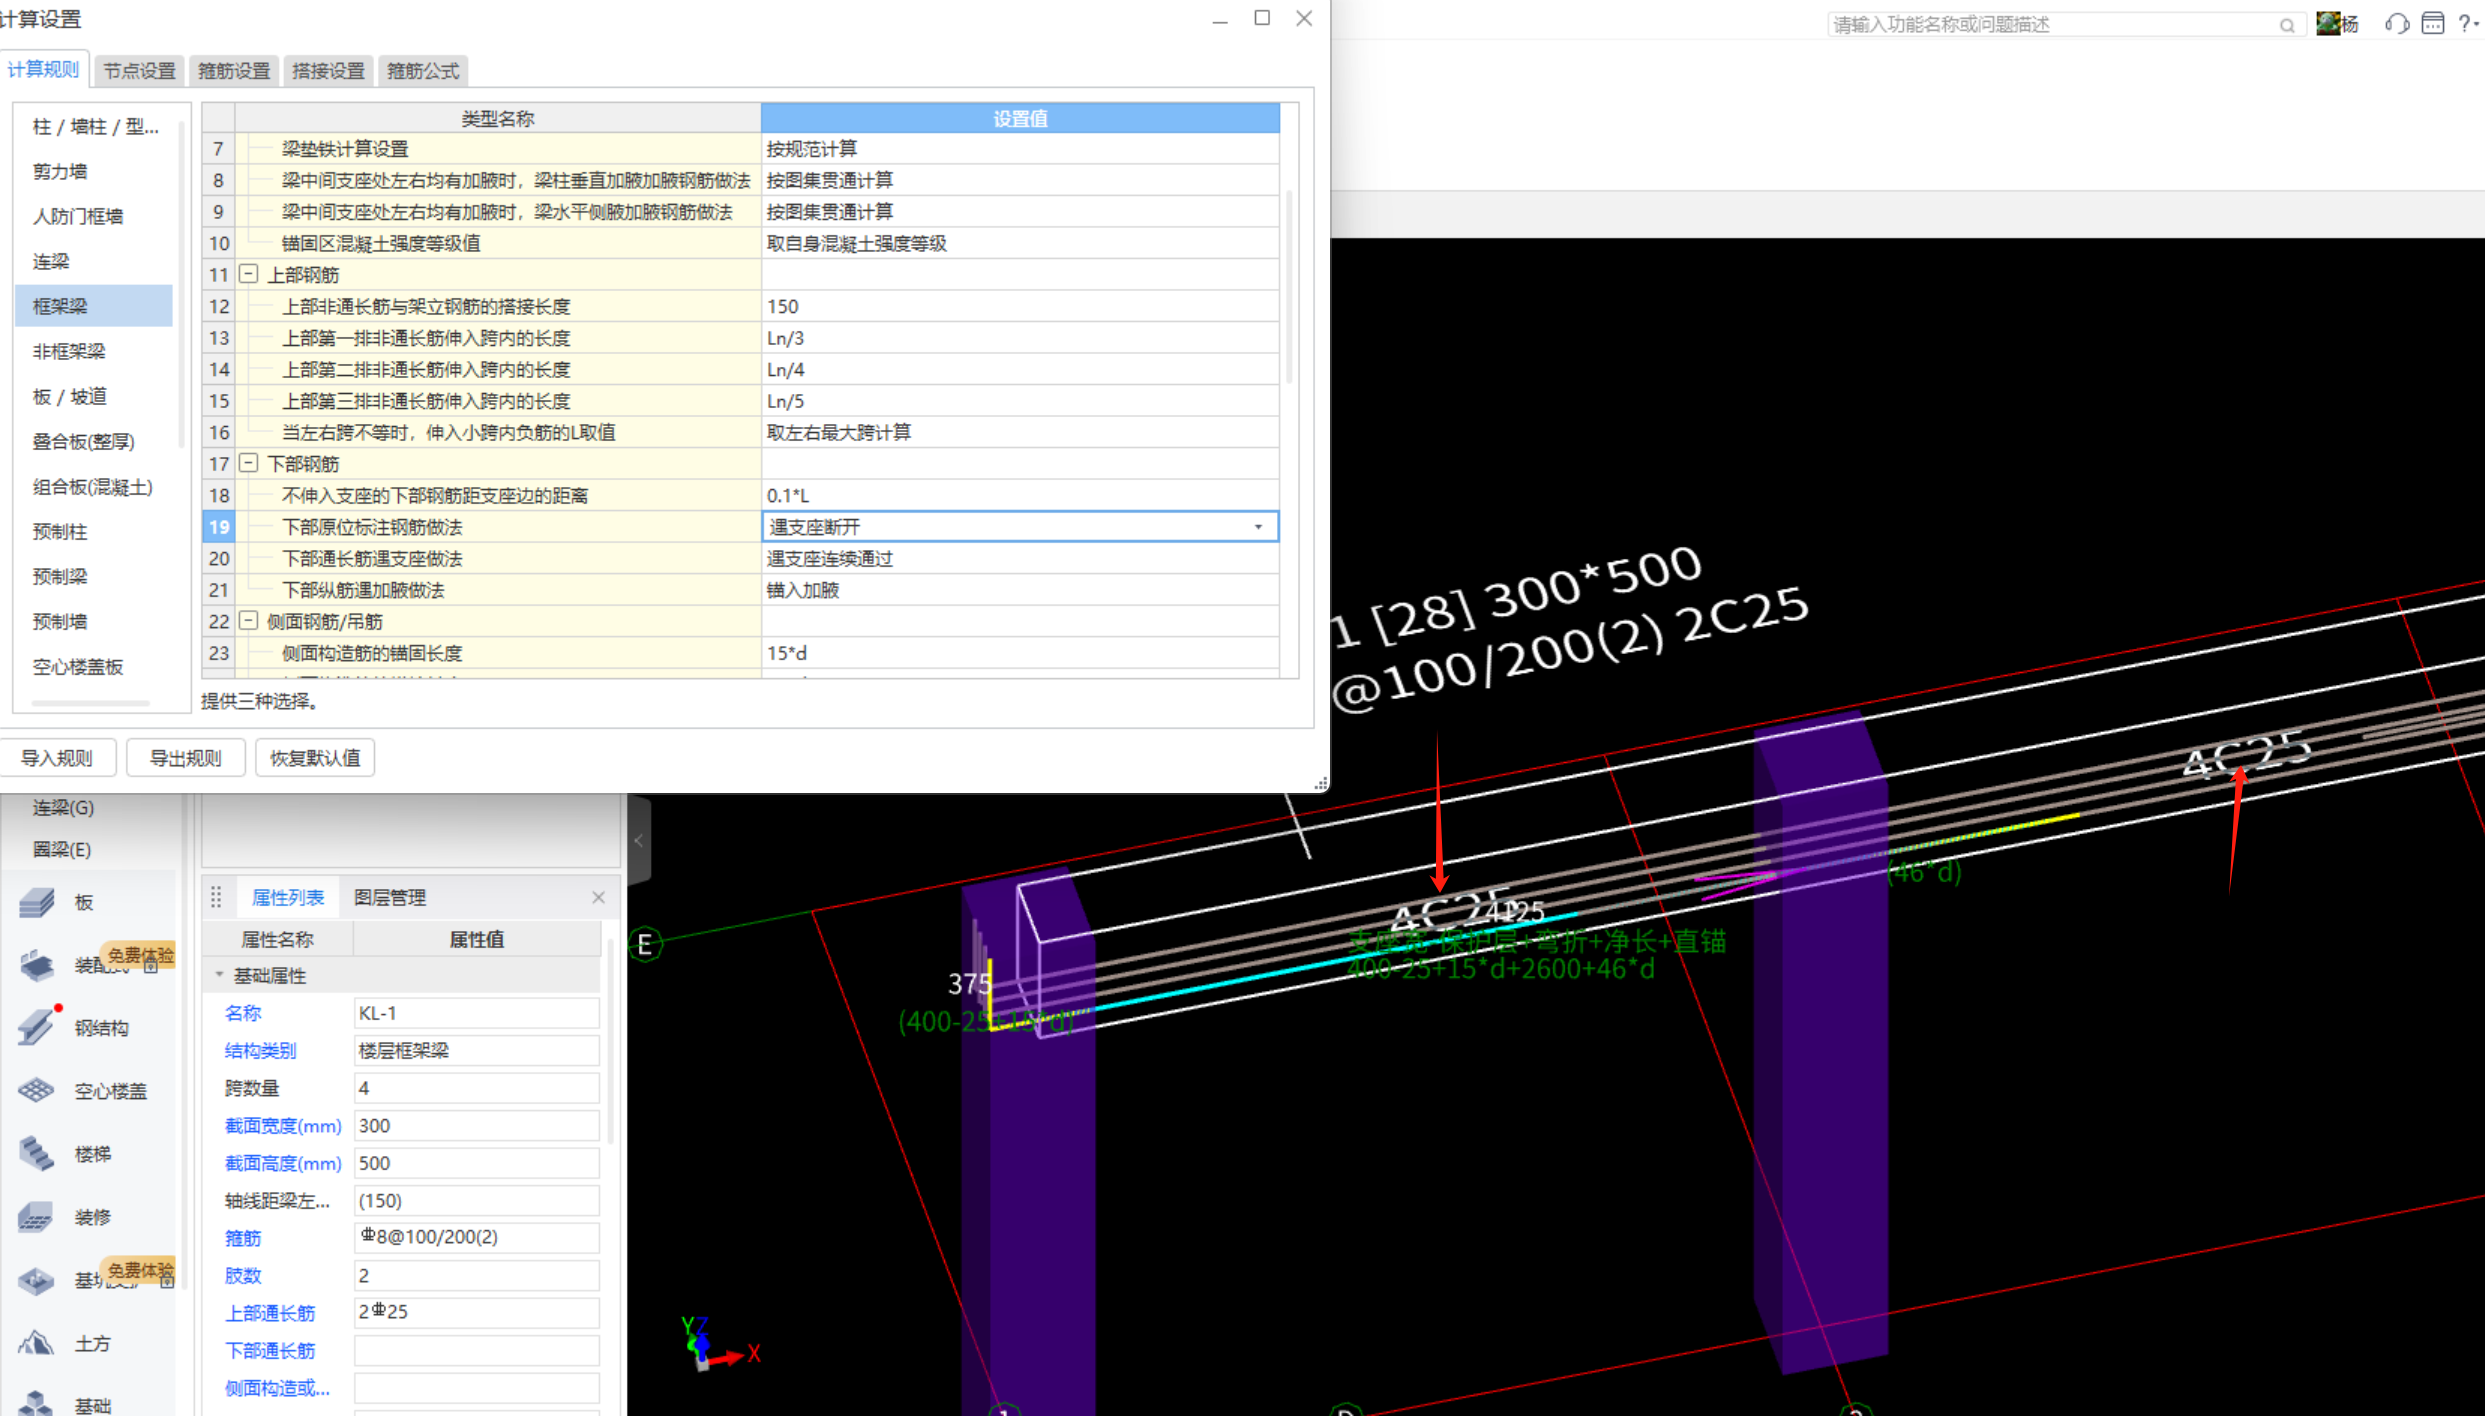Click the settings table vertical scrollbar

(x=1289, y=287)
